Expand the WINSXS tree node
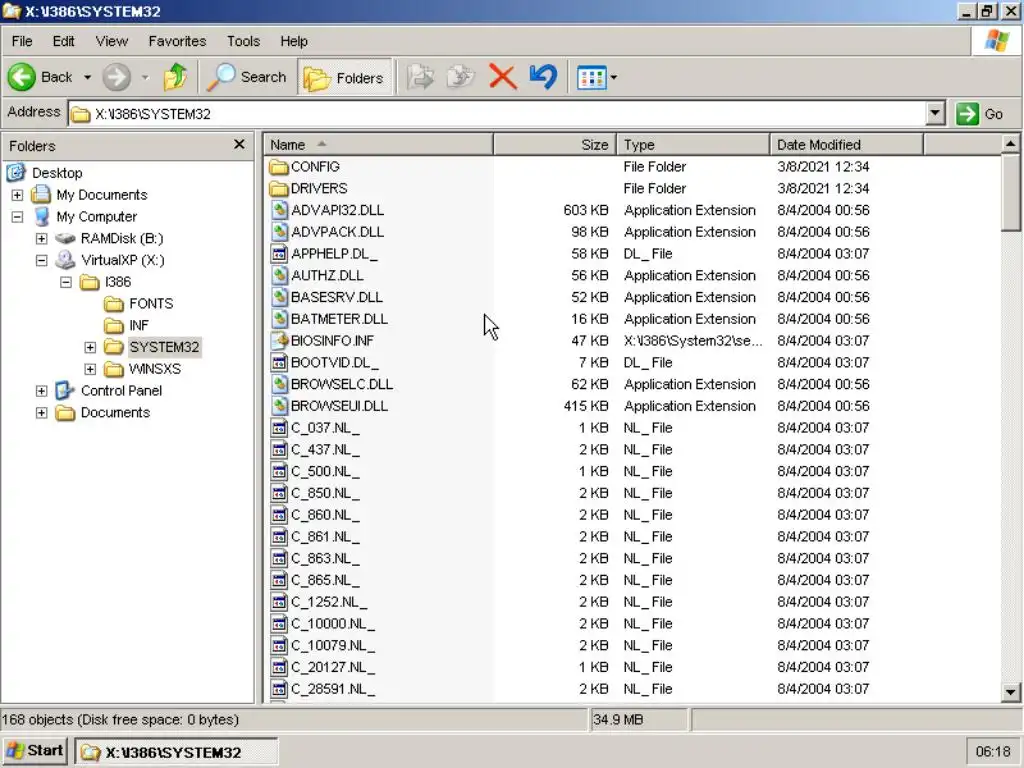This screenshot has height=768, width=1024. [90, 369]
